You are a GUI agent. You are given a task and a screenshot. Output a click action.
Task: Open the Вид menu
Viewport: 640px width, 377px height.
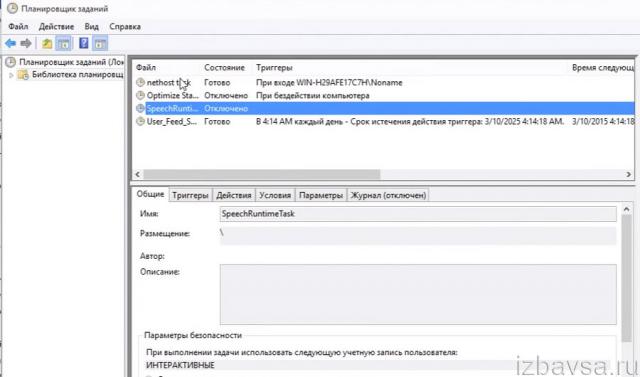click(x=91, y=27)
